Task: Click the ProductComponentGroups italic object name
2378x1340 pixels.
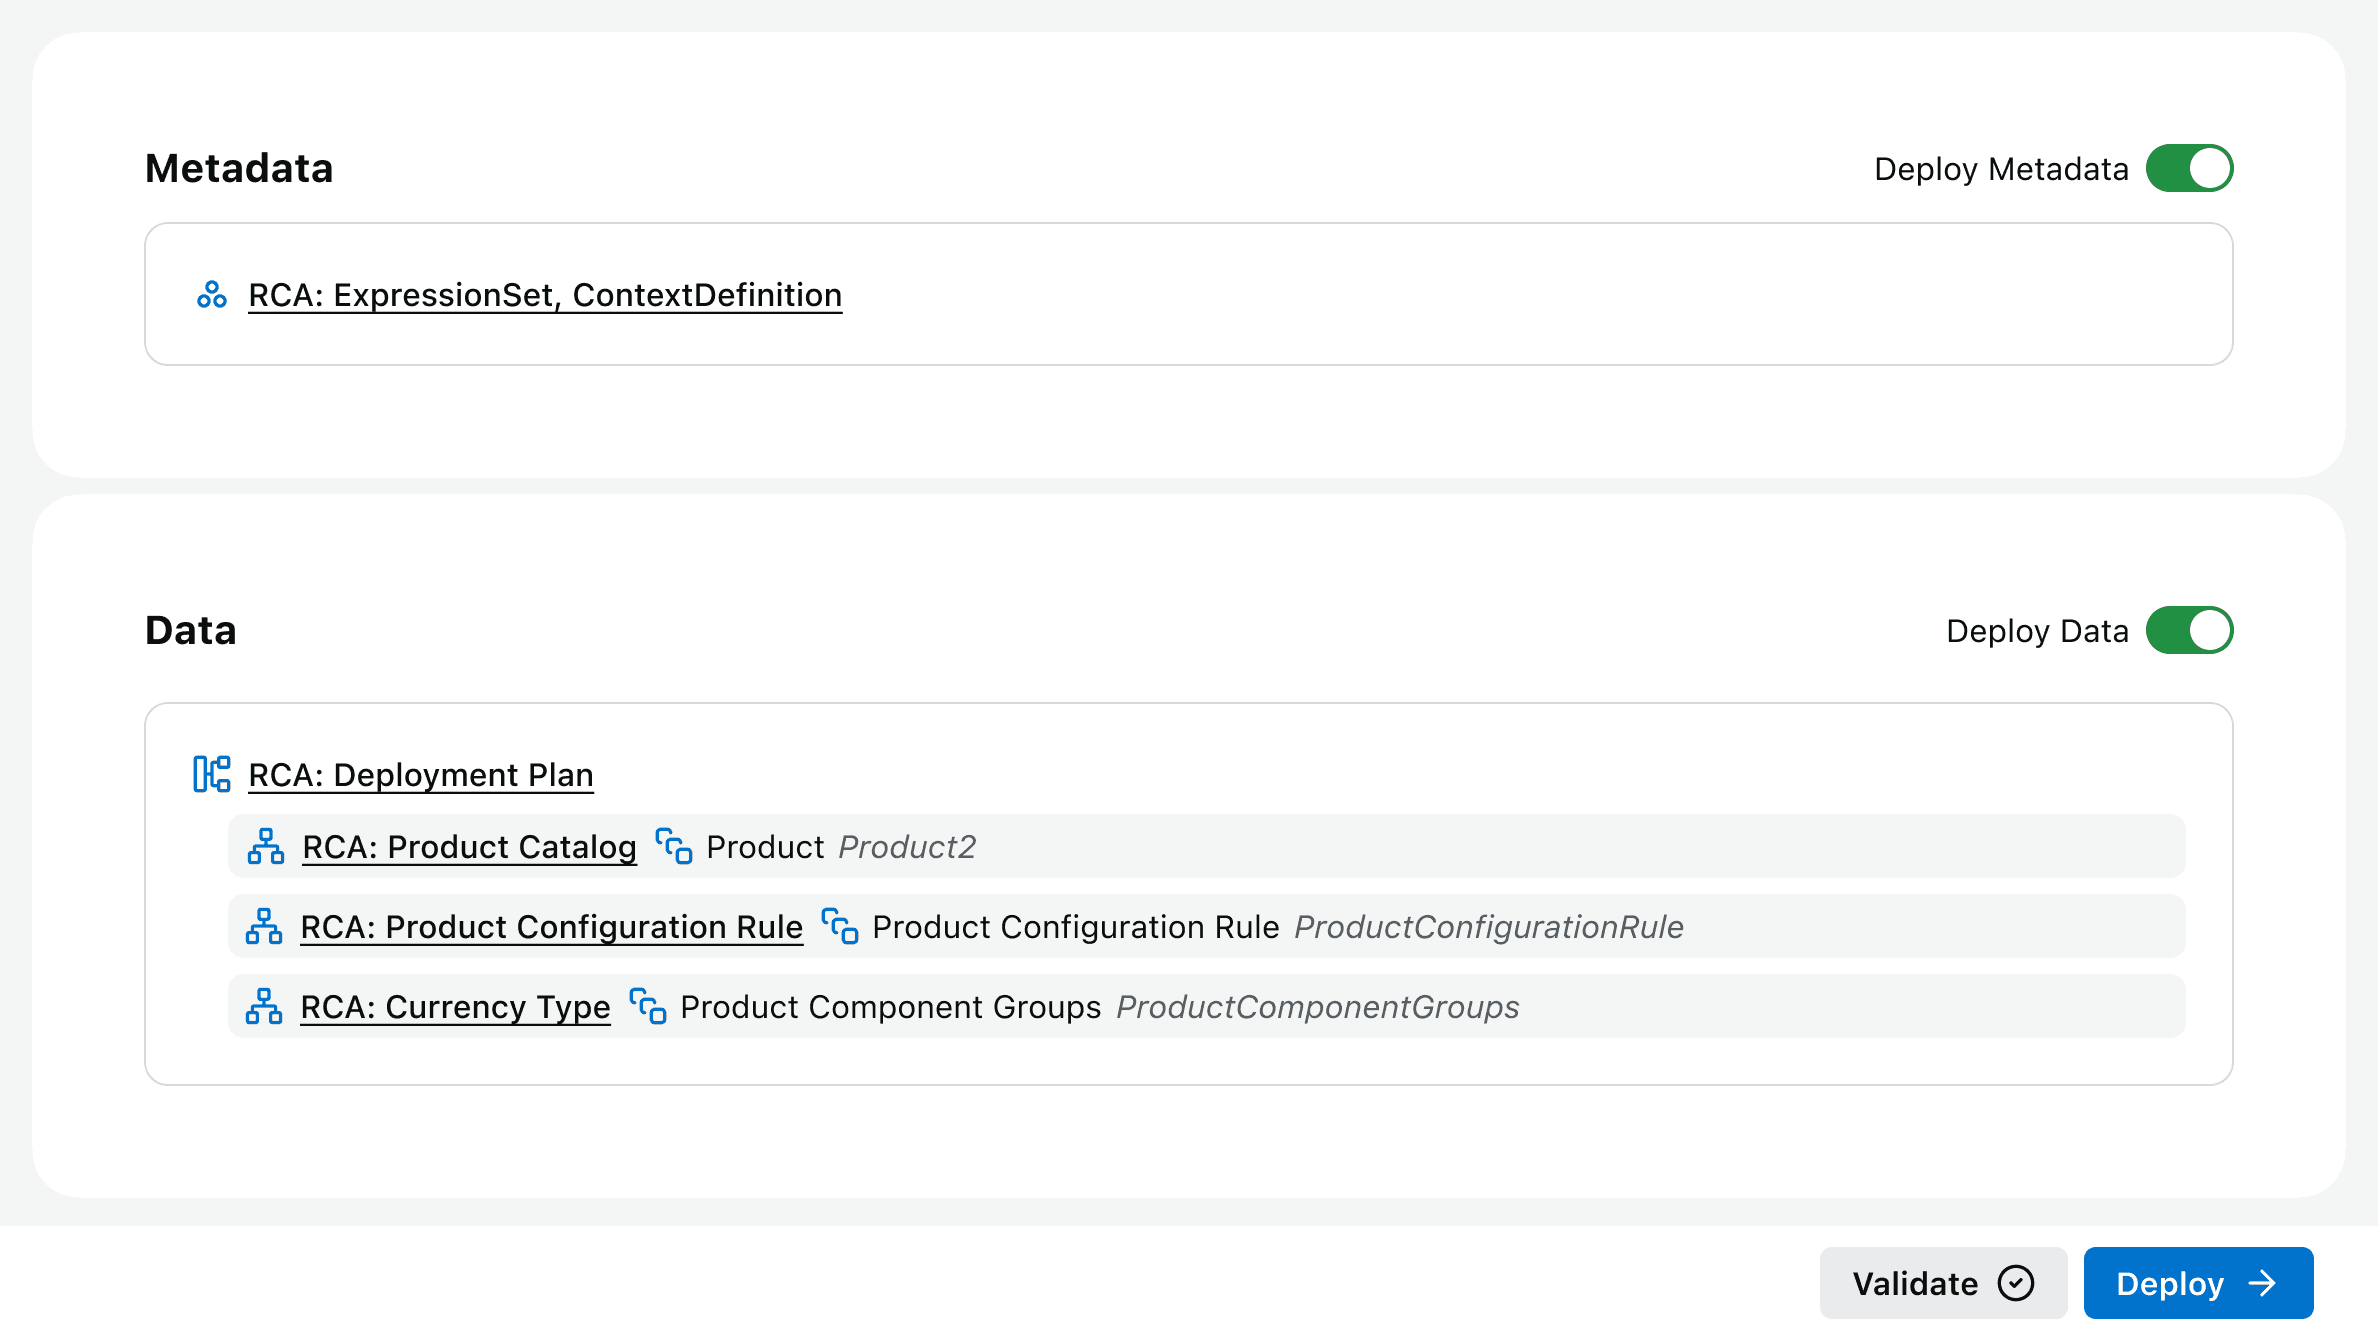Action: click(x=1317, y=1007)
